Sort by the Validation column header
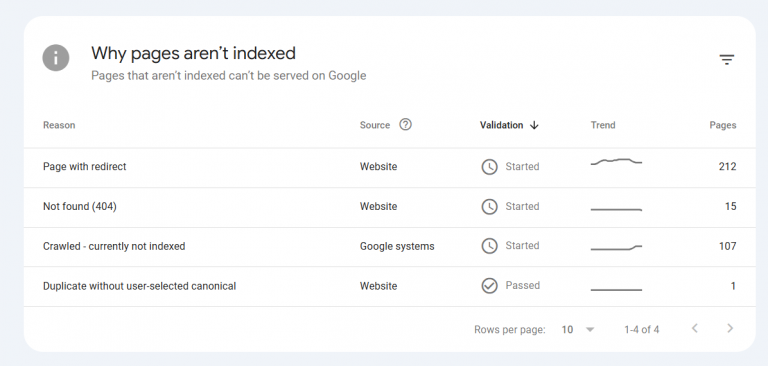Viewport: 768px width, 366px height. (x=501, y=125)
